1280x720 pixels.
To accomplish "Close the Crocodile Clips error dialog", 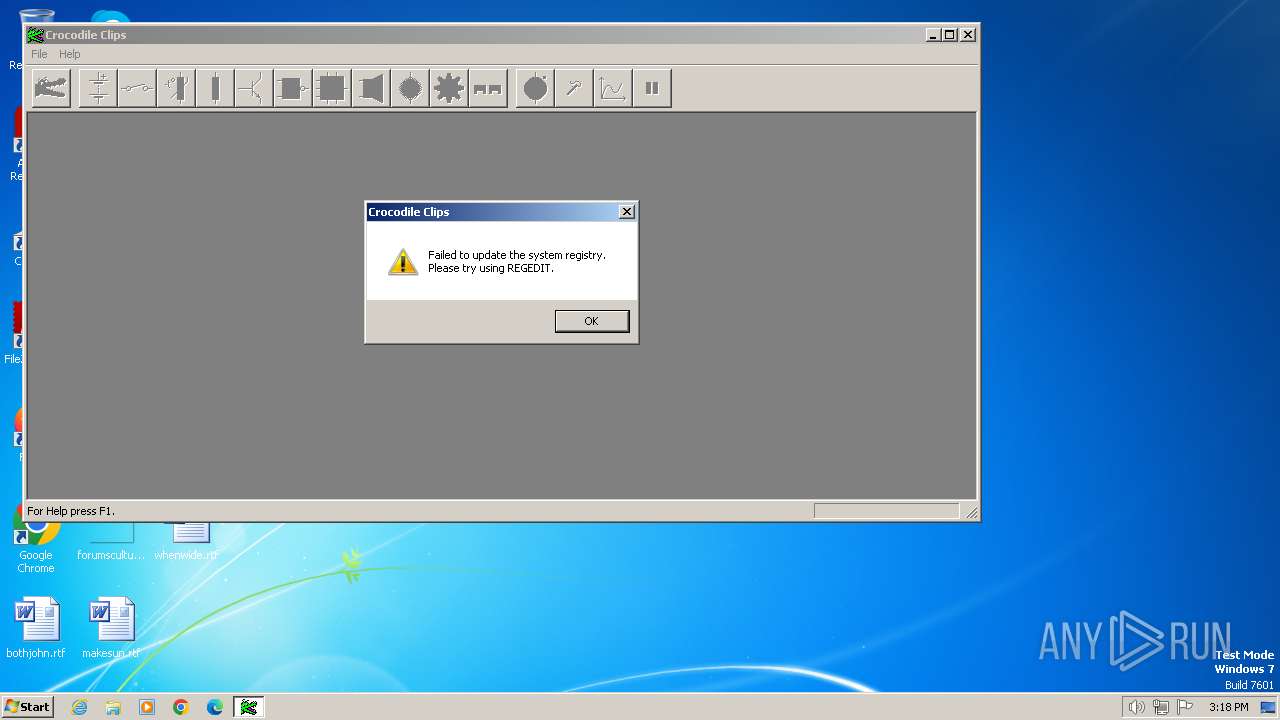I will pyautogui.click(x=627, y=212).
